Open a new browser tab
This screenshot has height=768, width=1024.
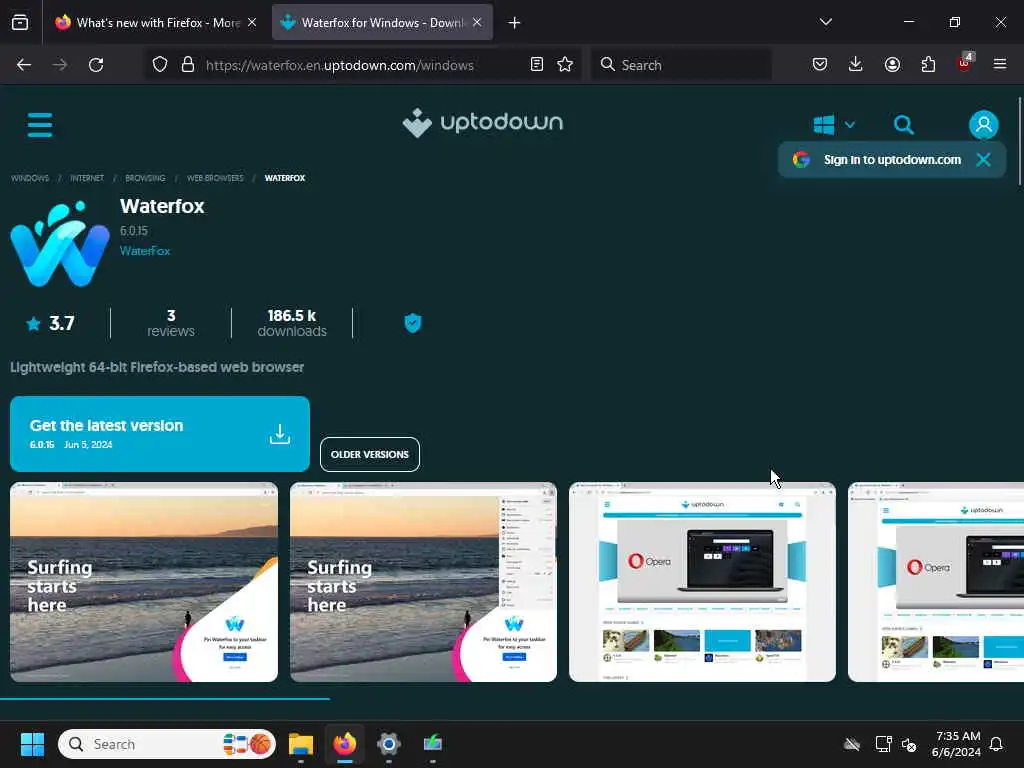pyautogui.click(x=515, y=23)
